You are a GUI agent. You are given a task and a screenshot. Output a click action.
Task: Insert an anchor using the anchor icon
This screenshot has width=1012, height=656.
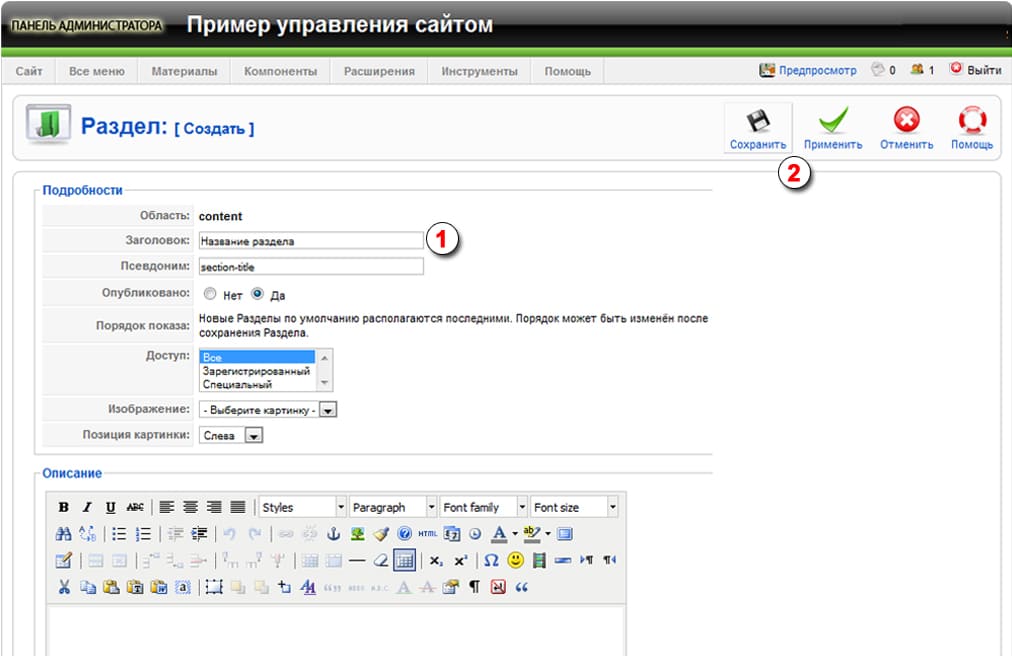(x=335, y=534)
